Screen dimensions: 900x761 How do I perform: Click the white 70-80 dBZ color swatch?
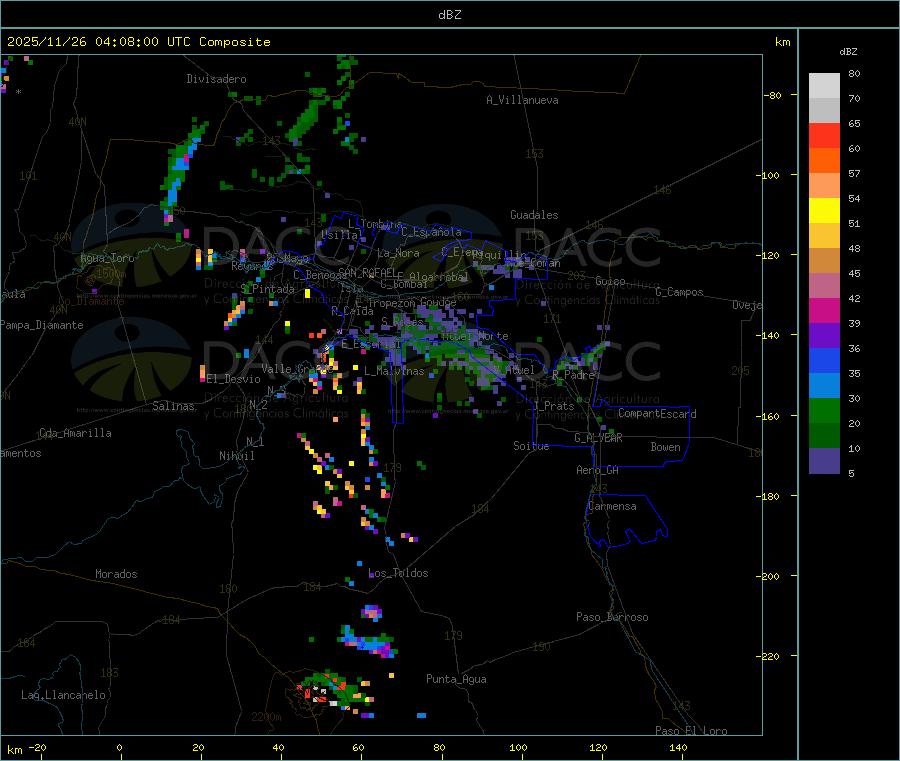coord(824,86)
